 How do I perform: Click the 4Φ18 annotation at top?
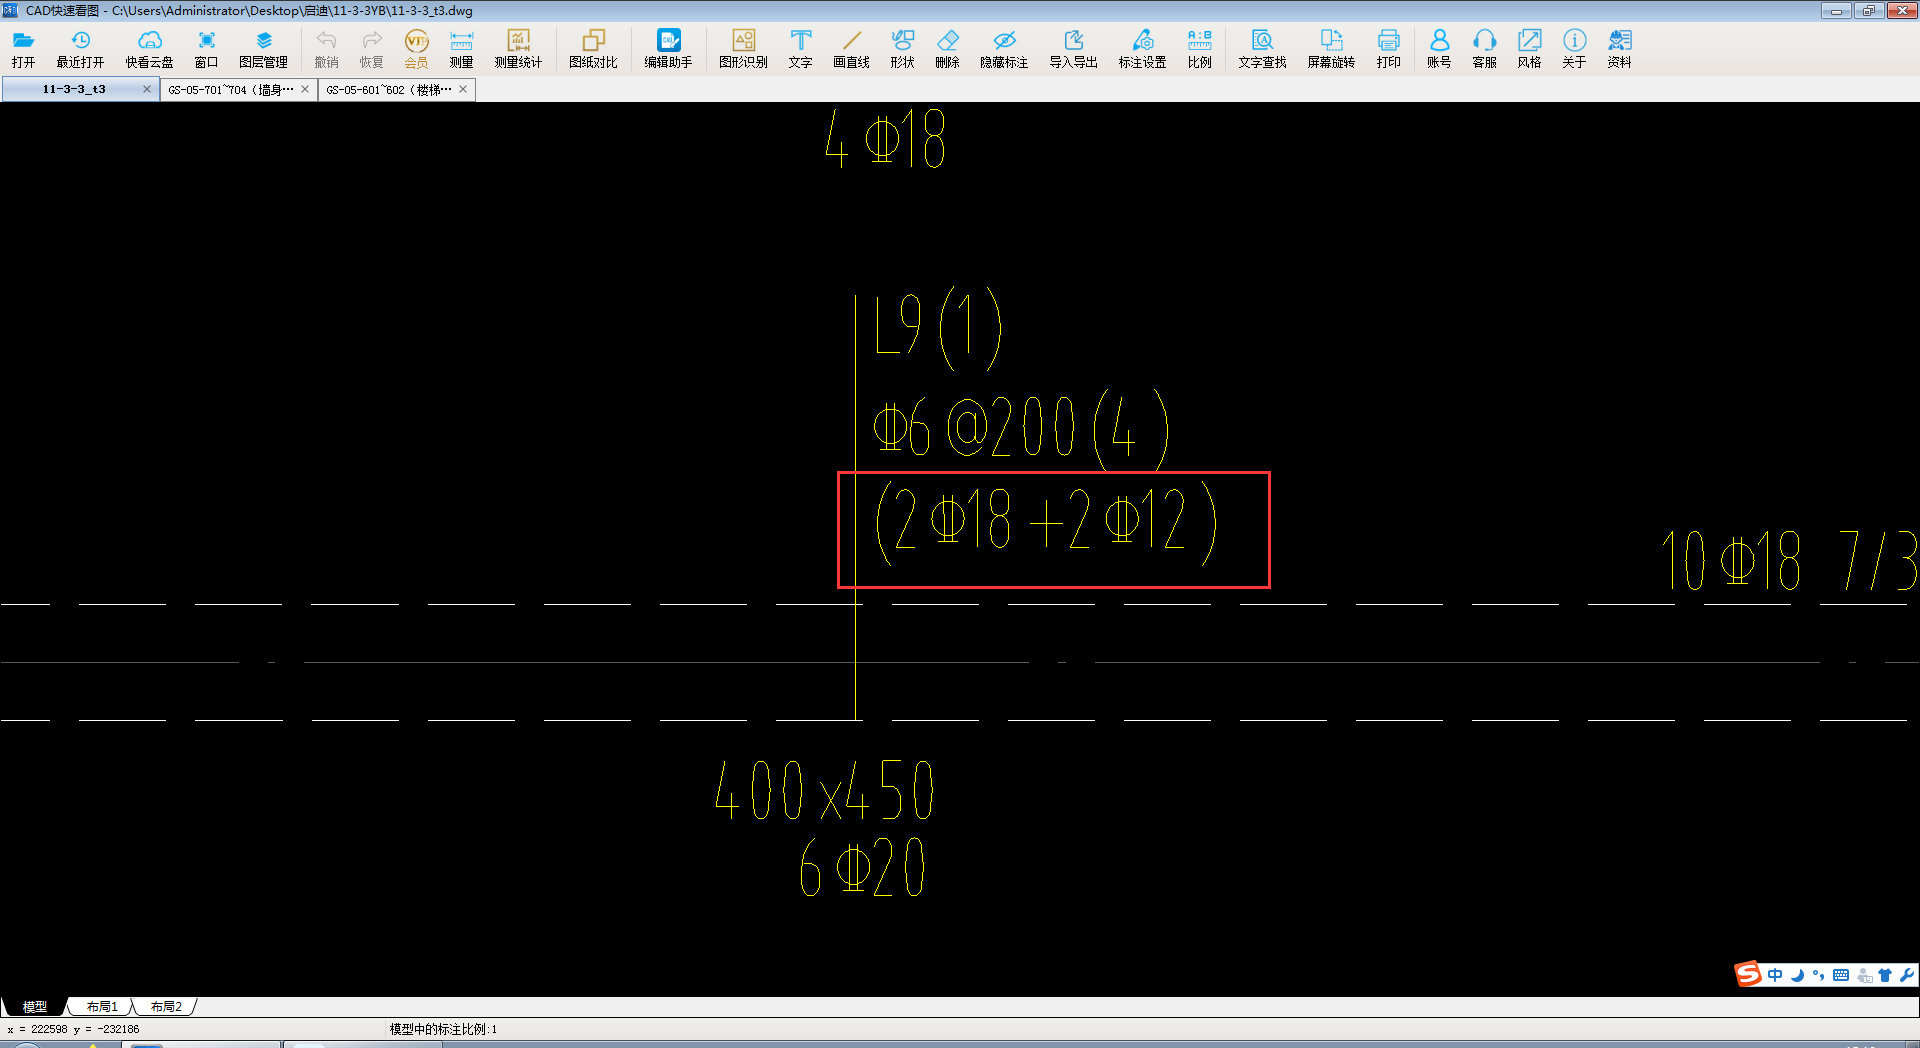tap(885, 139)
